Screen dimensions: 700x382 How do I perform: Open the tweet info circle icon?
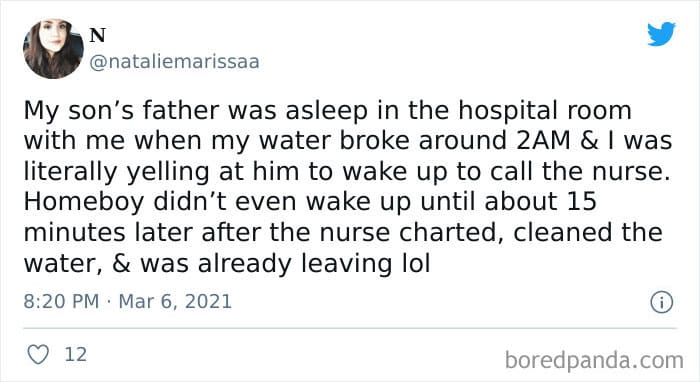pyautogui.click(x=661, y=303)
